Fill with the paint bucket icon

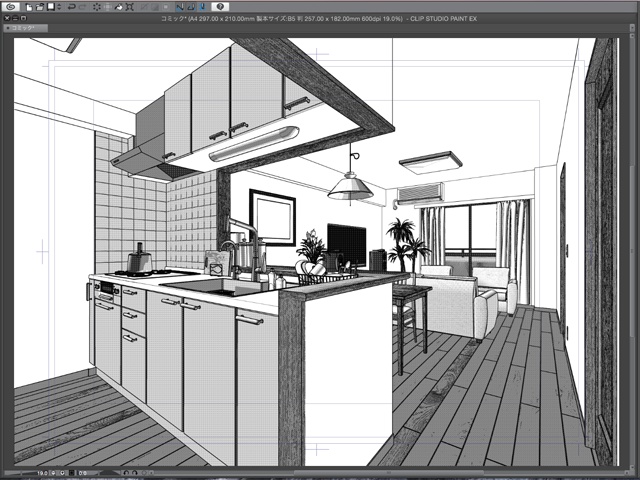pos(118,7)
